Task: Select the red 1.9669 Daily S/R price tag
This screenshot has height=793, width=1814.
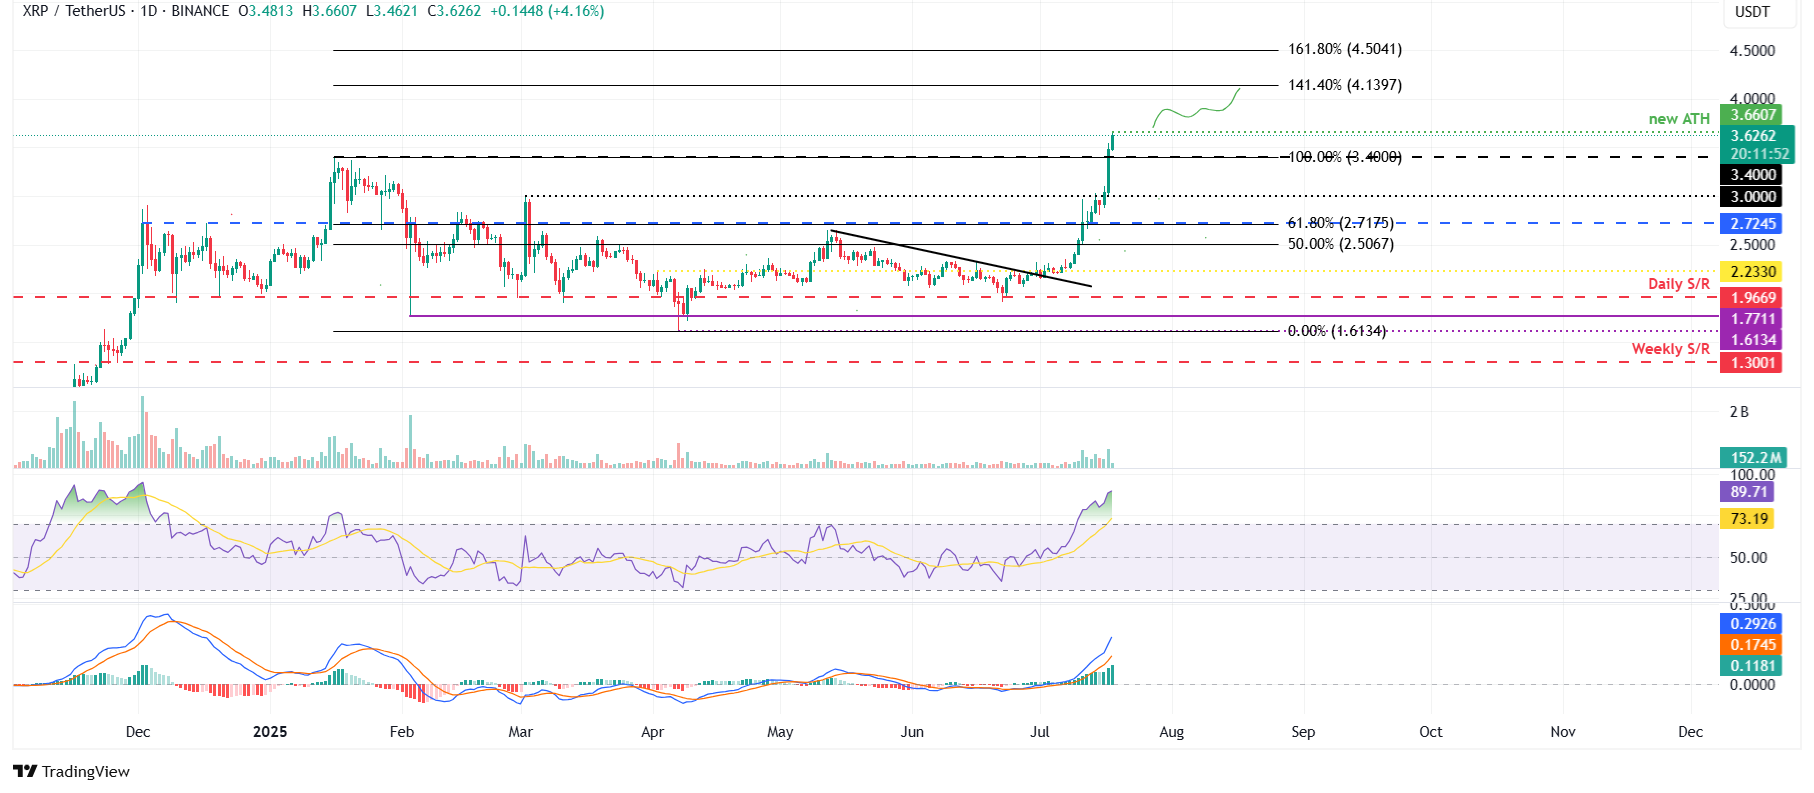Action: click(x=1753, y=298)
